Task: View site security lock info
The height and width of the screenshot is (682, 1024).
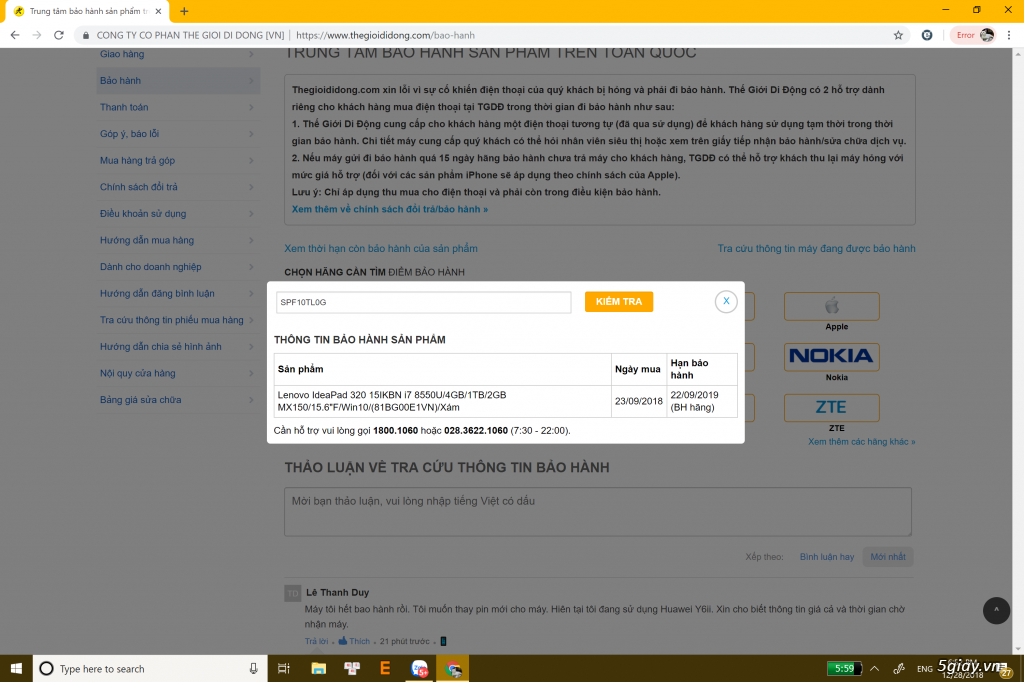Action: coord(86,35)
